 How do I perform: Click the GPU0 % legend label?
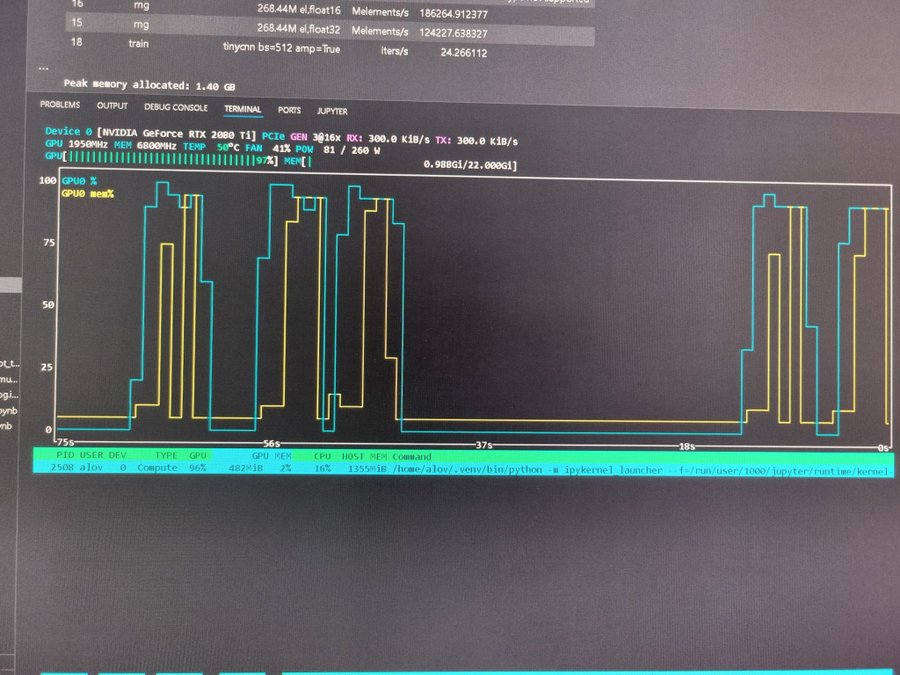point(79,181)
